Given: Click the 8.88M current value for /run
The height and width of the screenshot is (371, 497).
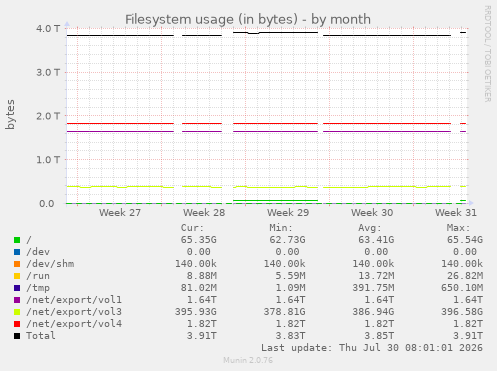Looking at the screenshot, I should [202, 276].
